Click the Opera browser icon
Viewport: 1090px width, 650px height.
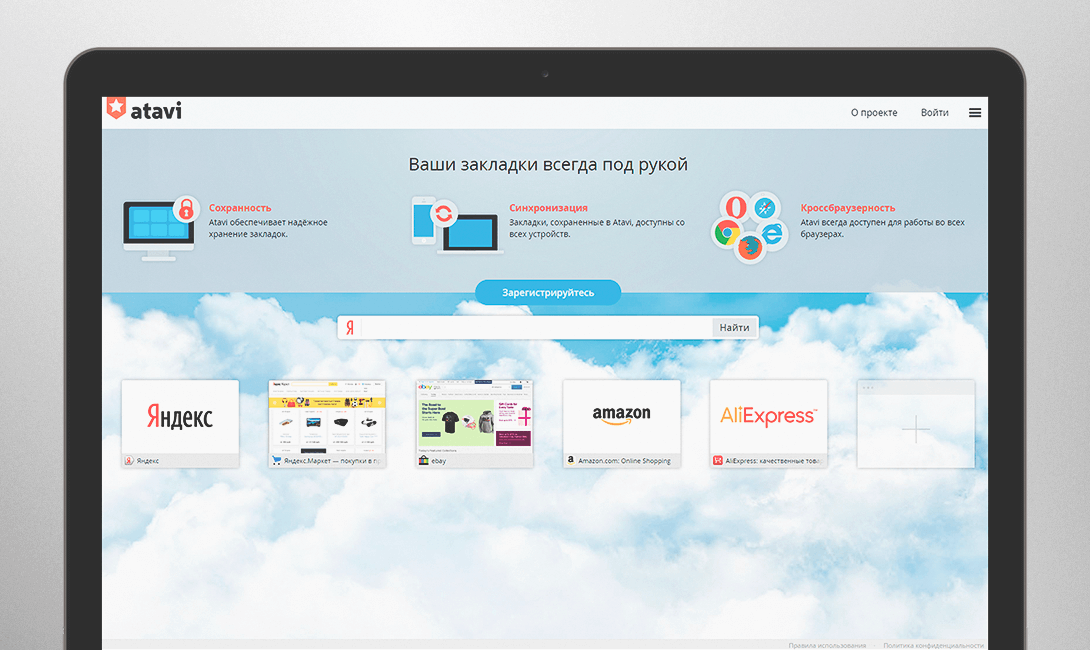pos(735,207)
